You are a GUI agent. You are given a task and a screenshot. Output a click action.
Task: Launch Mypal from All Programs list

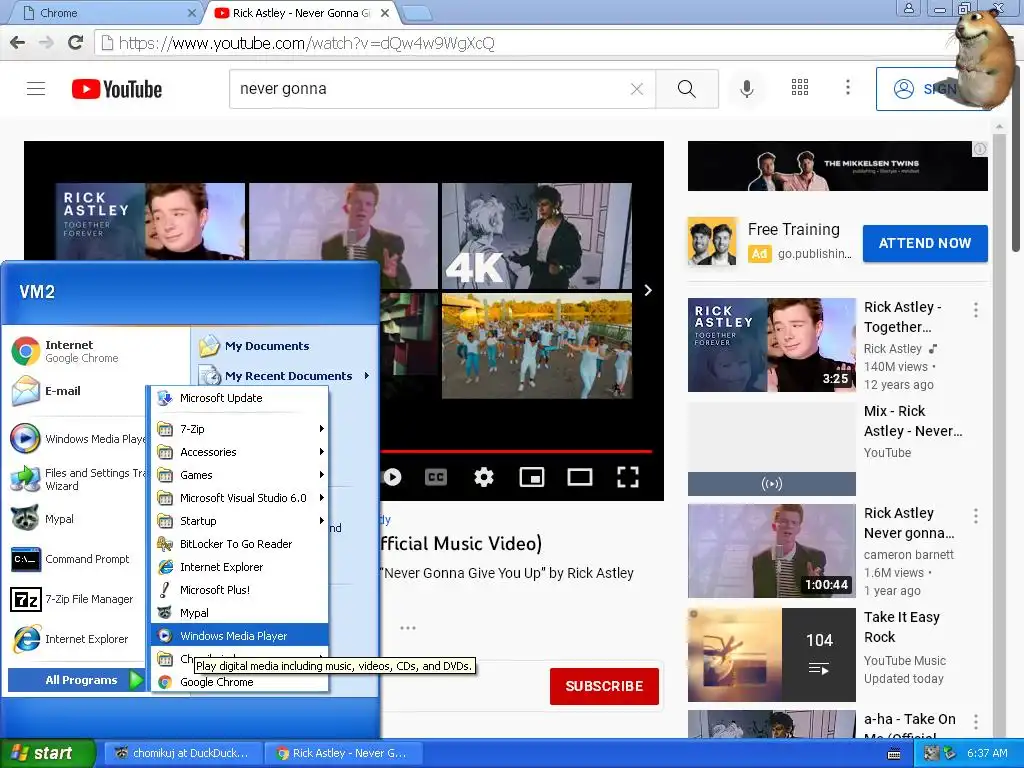(240, 613)
